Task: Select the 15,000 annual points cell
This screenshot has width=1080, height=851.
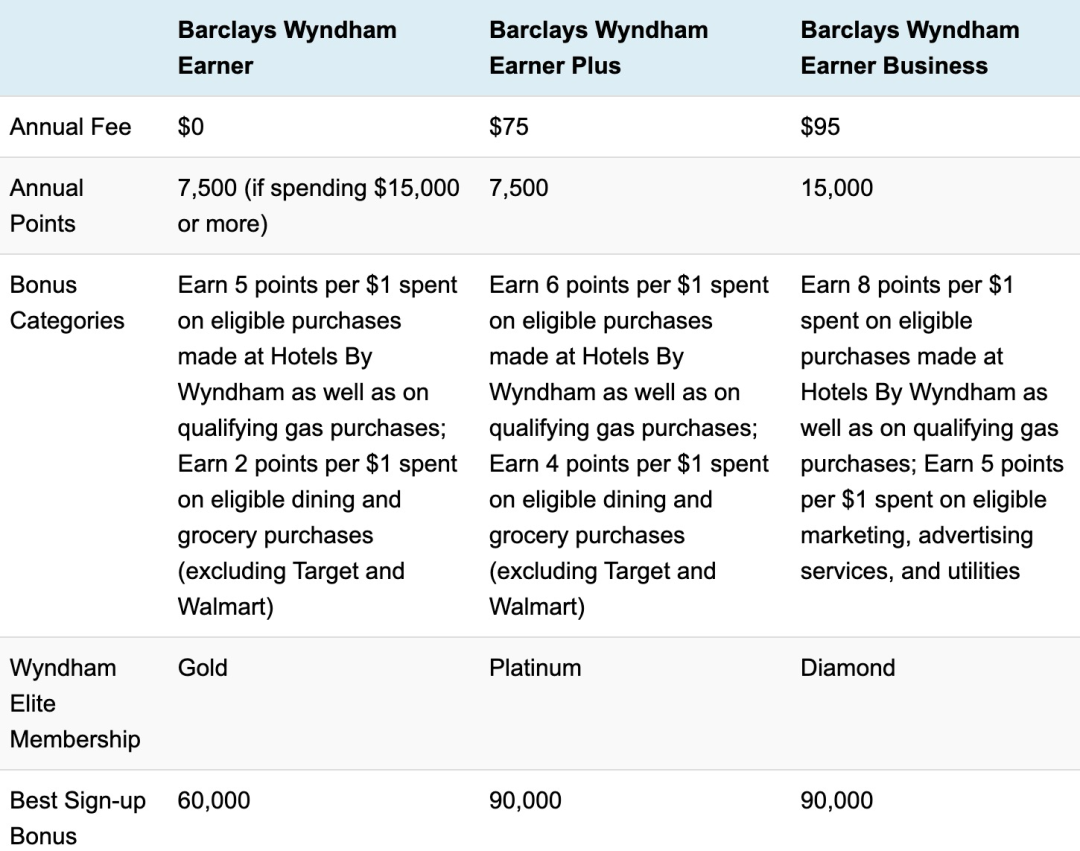Action: point(836,188)
